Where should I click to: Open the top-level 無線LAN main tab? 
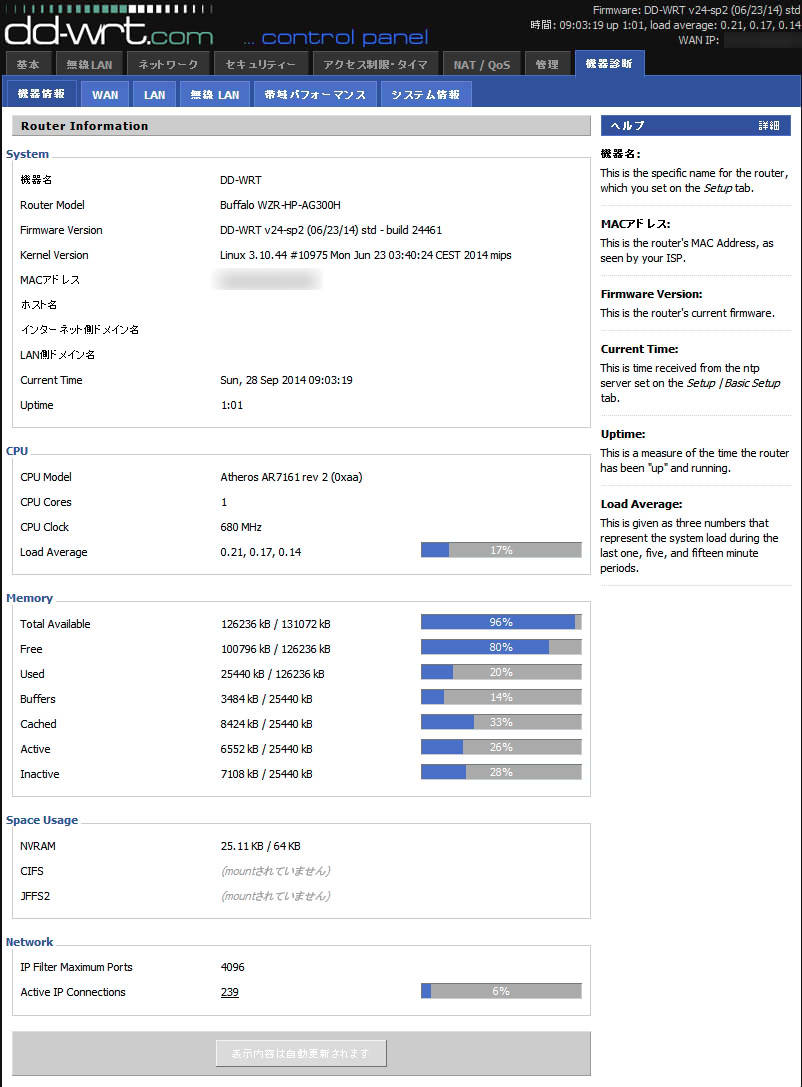[x=89, y=64]
